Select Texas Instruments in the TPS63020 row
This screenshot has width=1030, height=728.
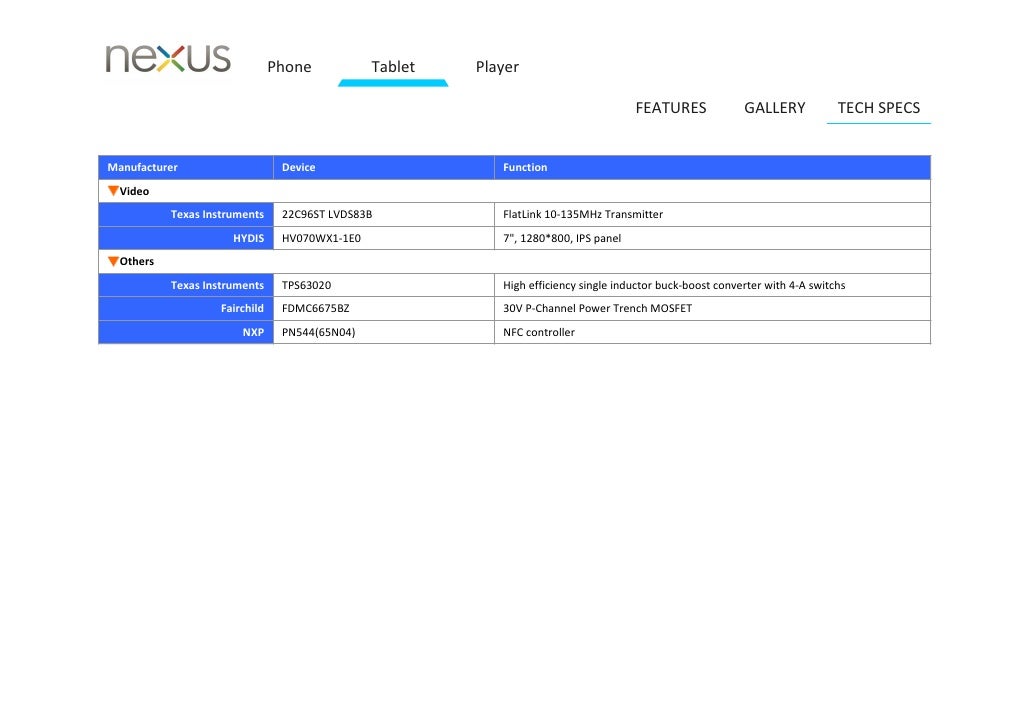click(186, 285)
